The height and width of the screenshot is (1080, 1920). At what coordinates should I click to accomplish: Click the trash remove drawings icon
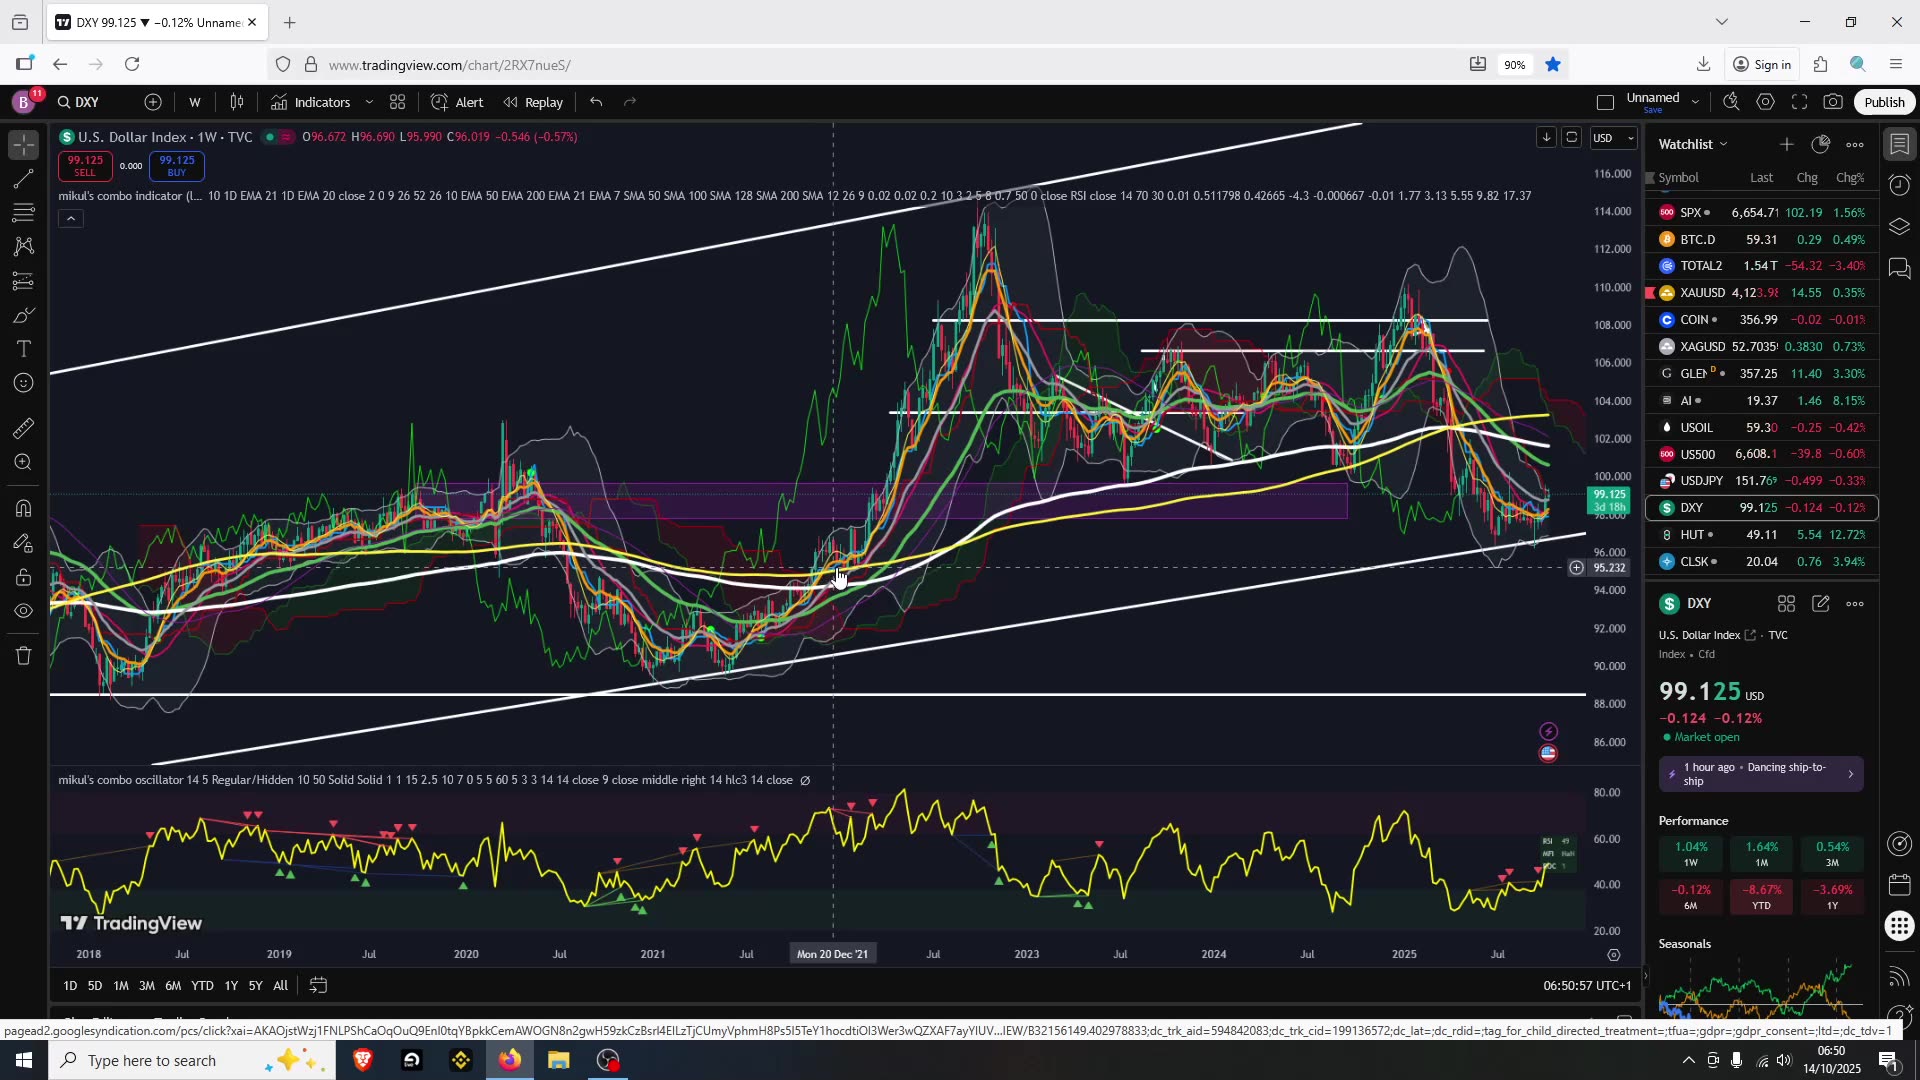24,656
